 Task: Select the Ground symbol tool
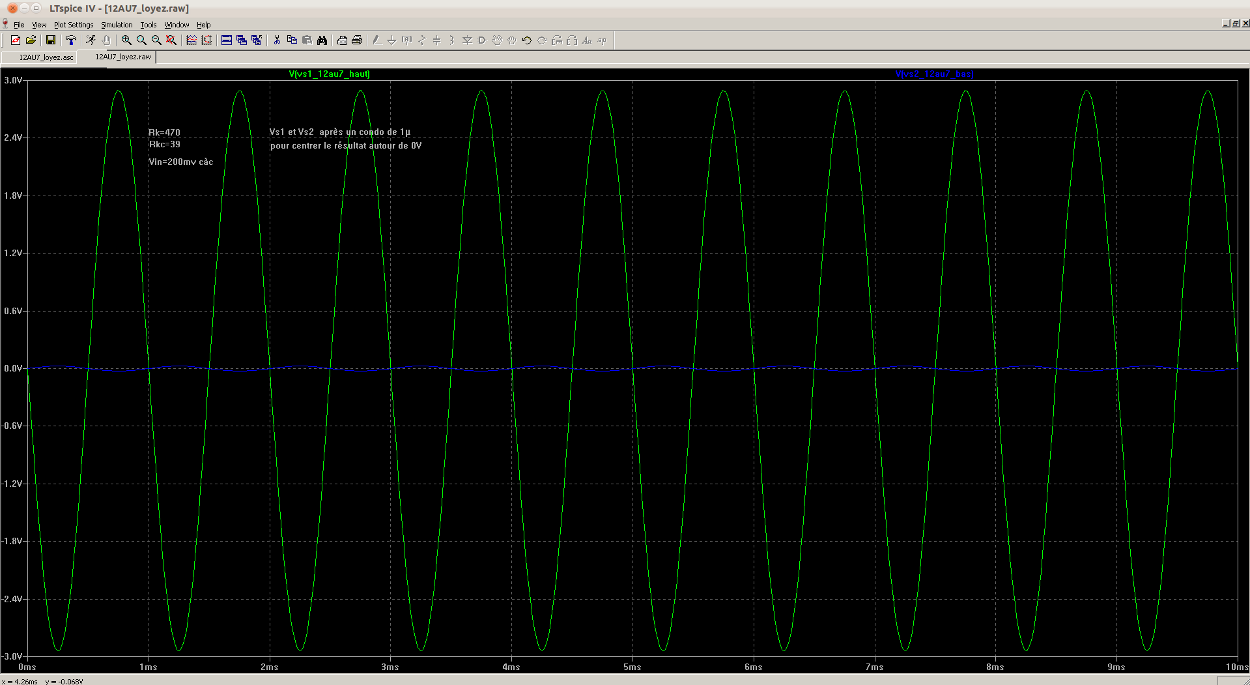click(392, 40)
